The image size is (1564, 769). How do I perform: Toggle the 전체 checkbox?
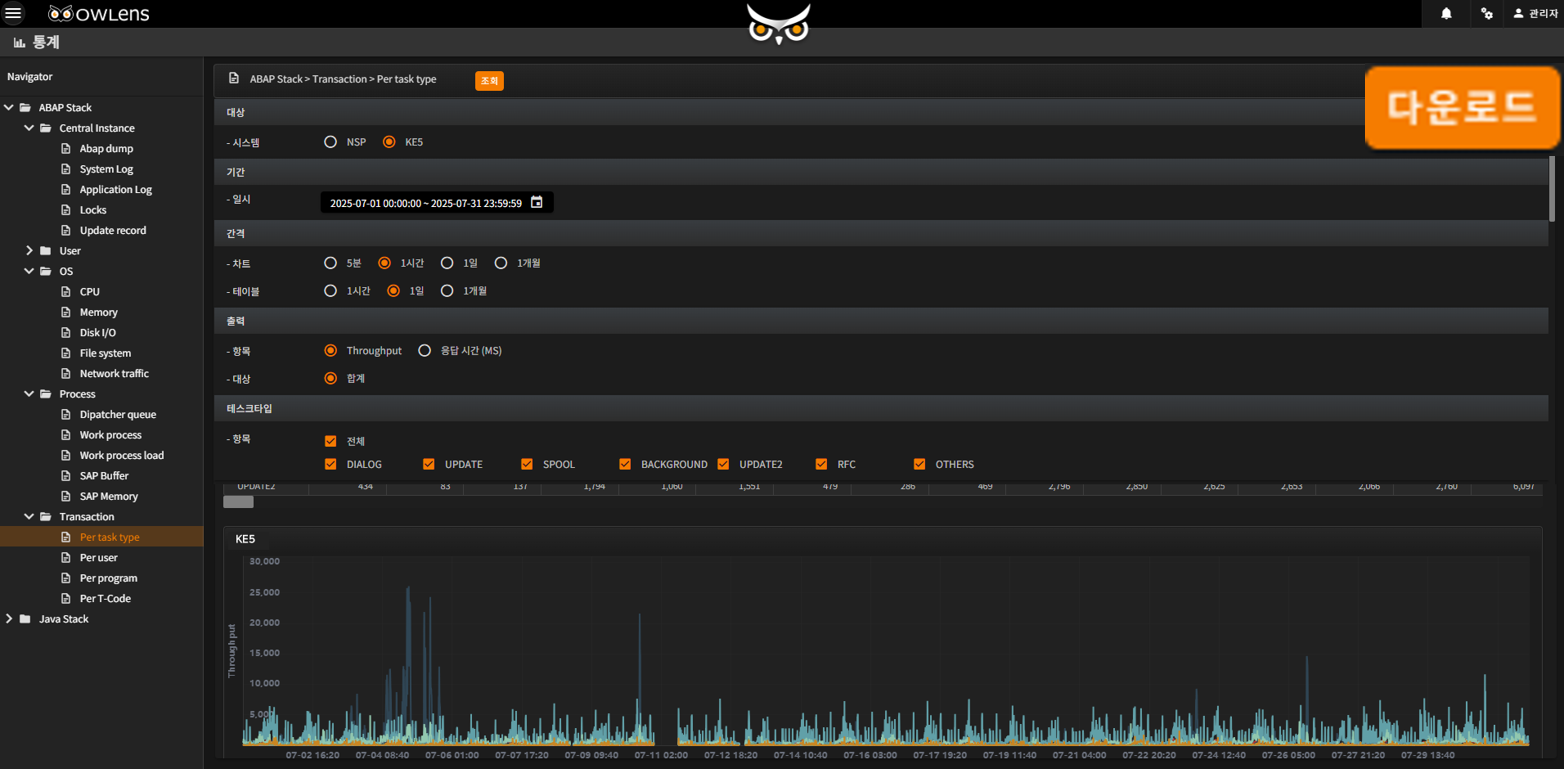click(x=331, y=441)
